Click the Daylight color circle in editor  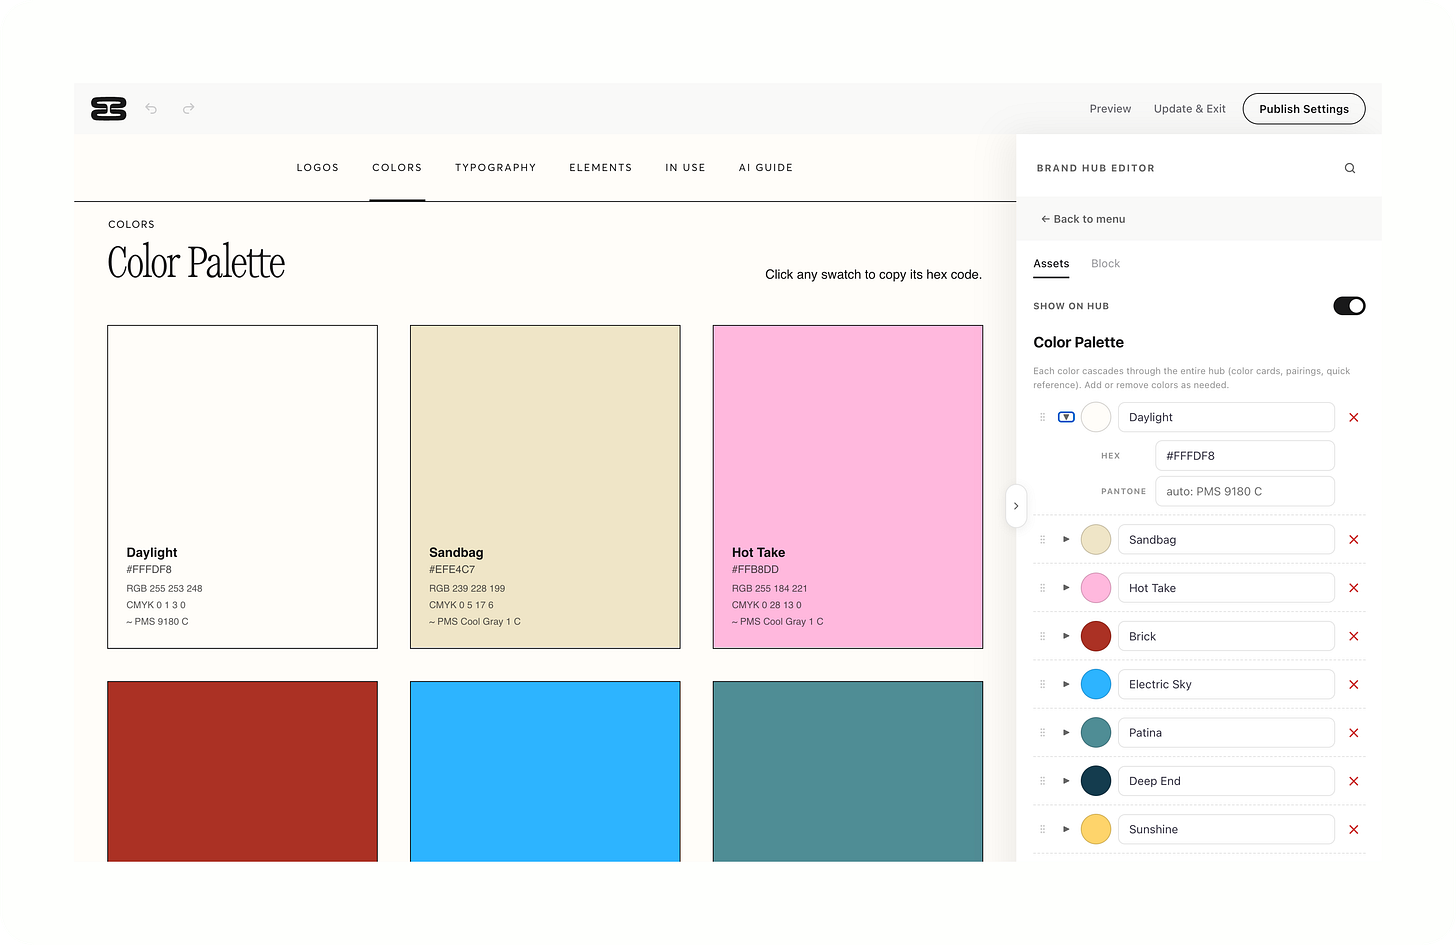[x=1096, y=417]
